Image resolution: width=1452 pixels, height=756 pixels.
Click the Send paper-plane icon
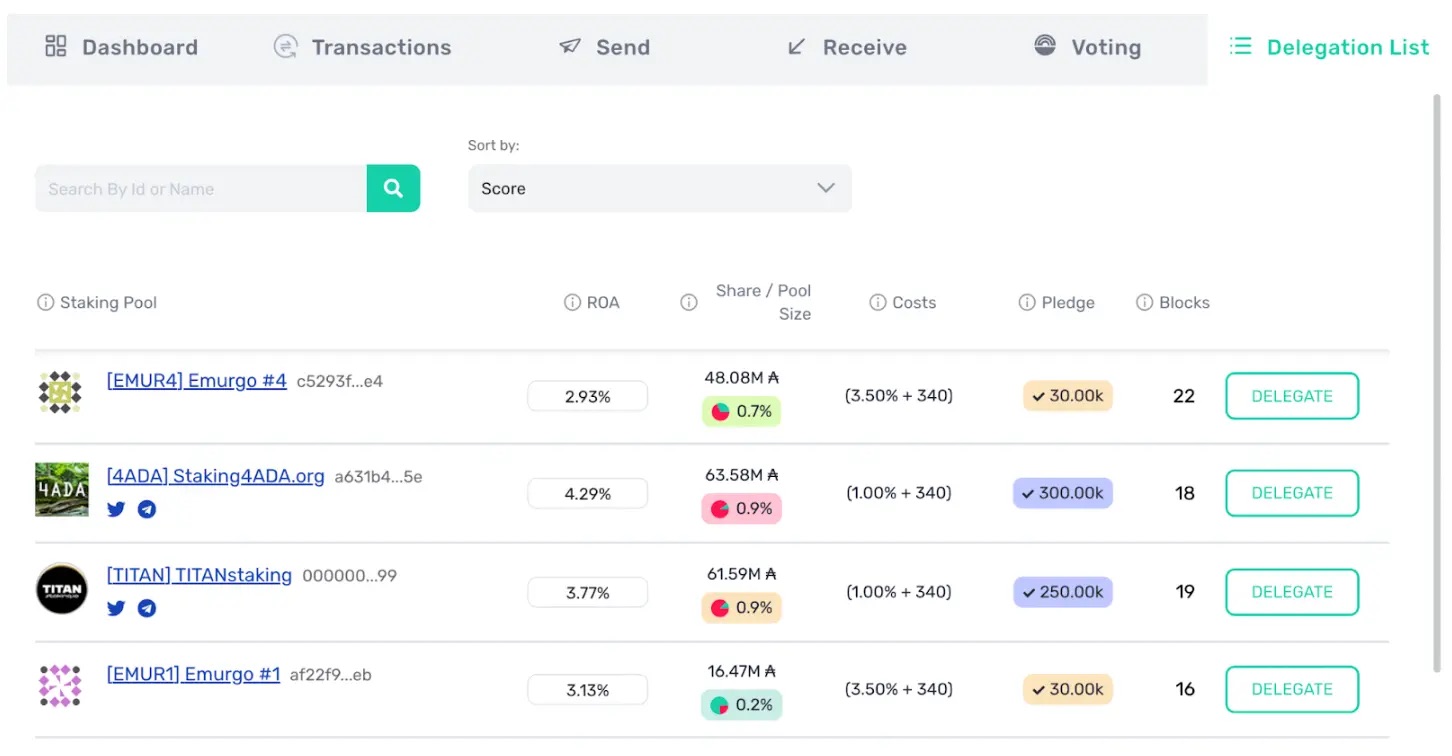570,46
